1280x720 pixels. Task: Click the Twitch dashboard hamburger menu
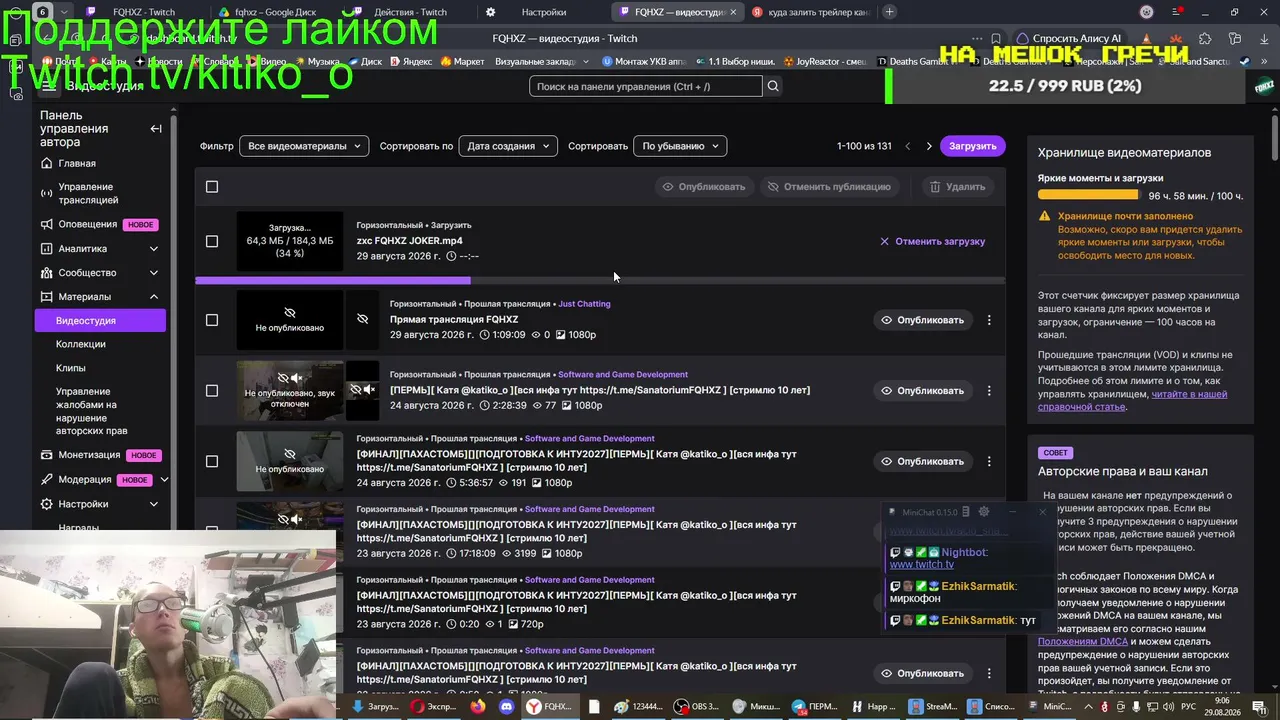click(x=49, y=86)
